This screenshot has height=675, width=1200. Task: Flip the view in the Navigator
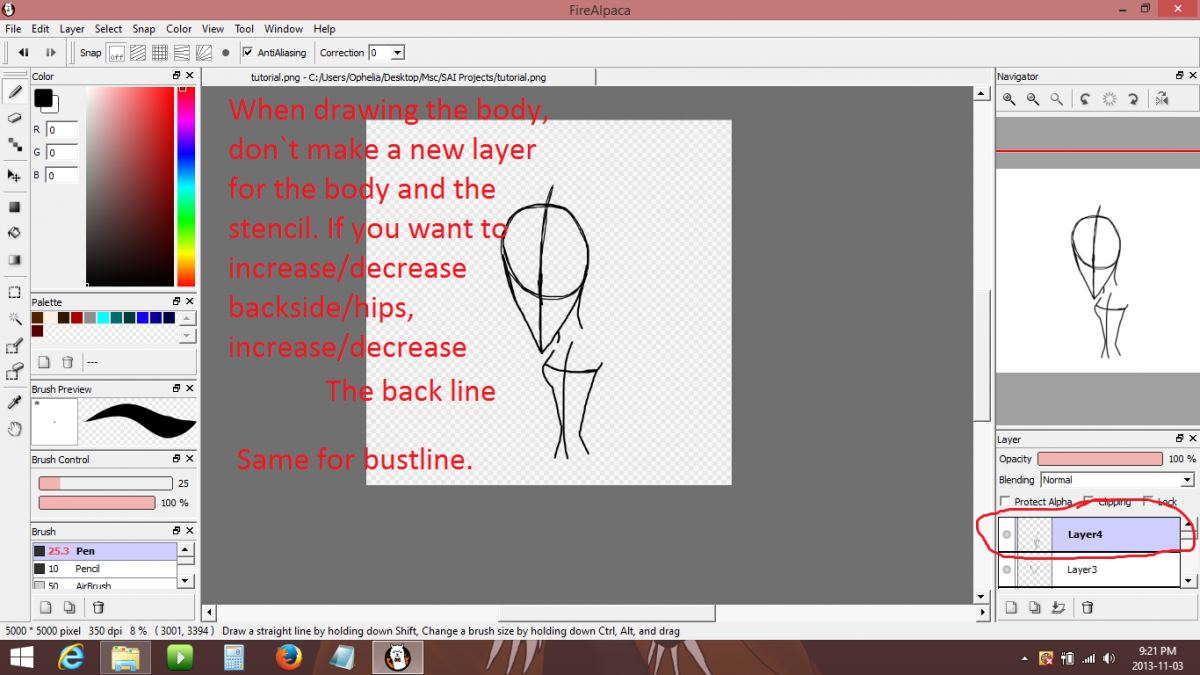(1161, 99)
